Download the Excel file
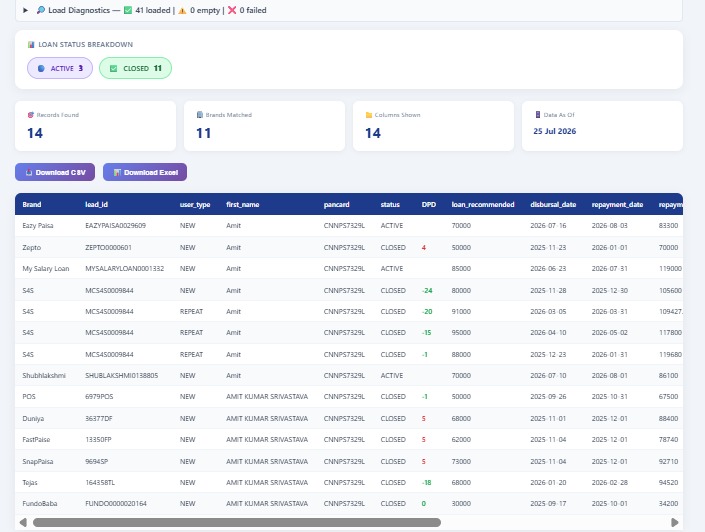Image resolution: width=705 pixels, height=532 pixels. [x=145, y=172]
